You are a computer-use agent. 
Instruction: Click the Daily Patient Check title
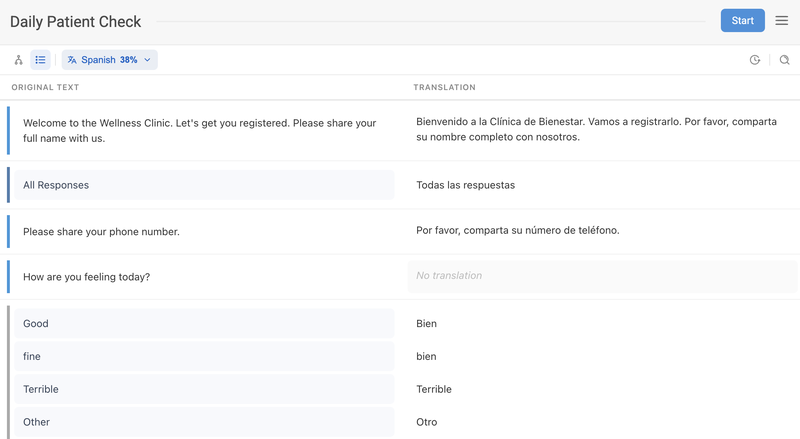point(76,21)
